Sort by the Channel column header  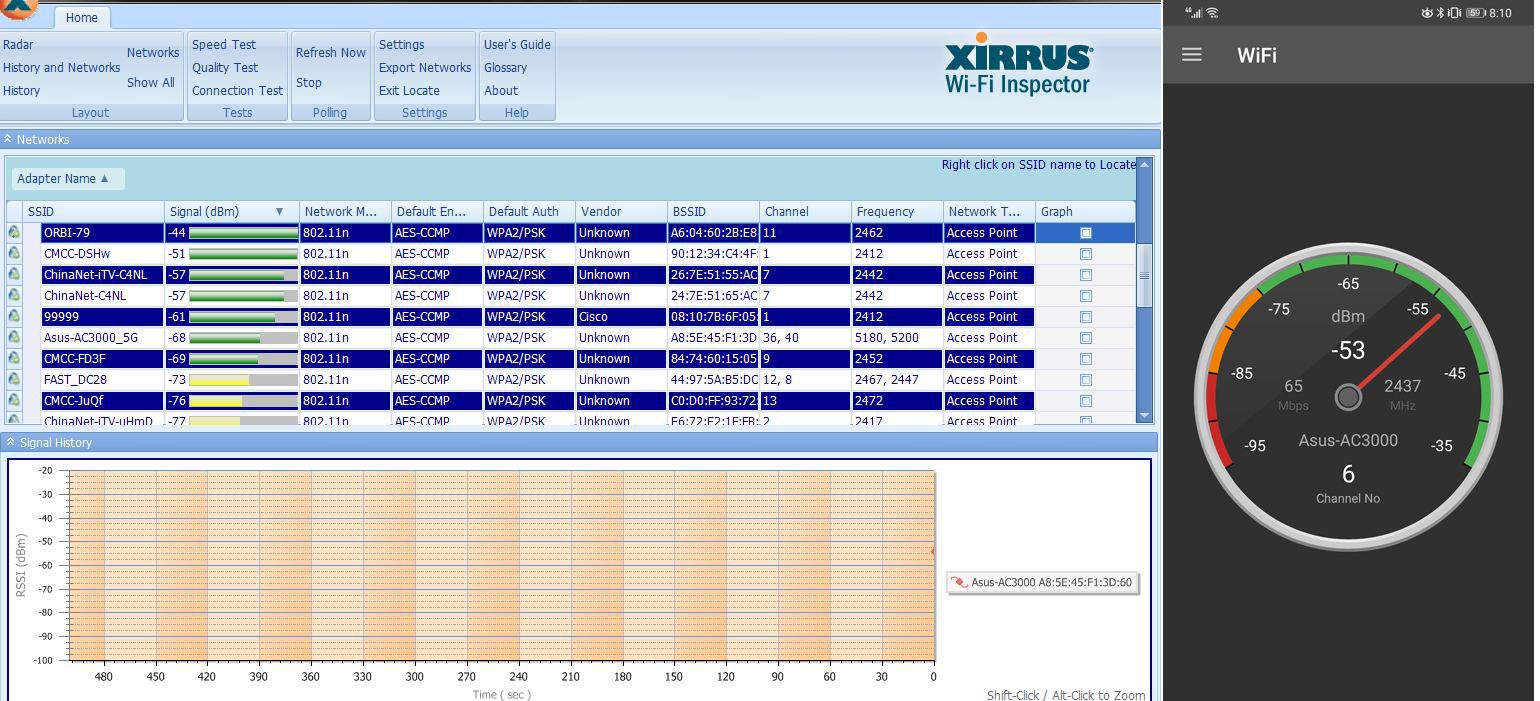coord(805,212)
